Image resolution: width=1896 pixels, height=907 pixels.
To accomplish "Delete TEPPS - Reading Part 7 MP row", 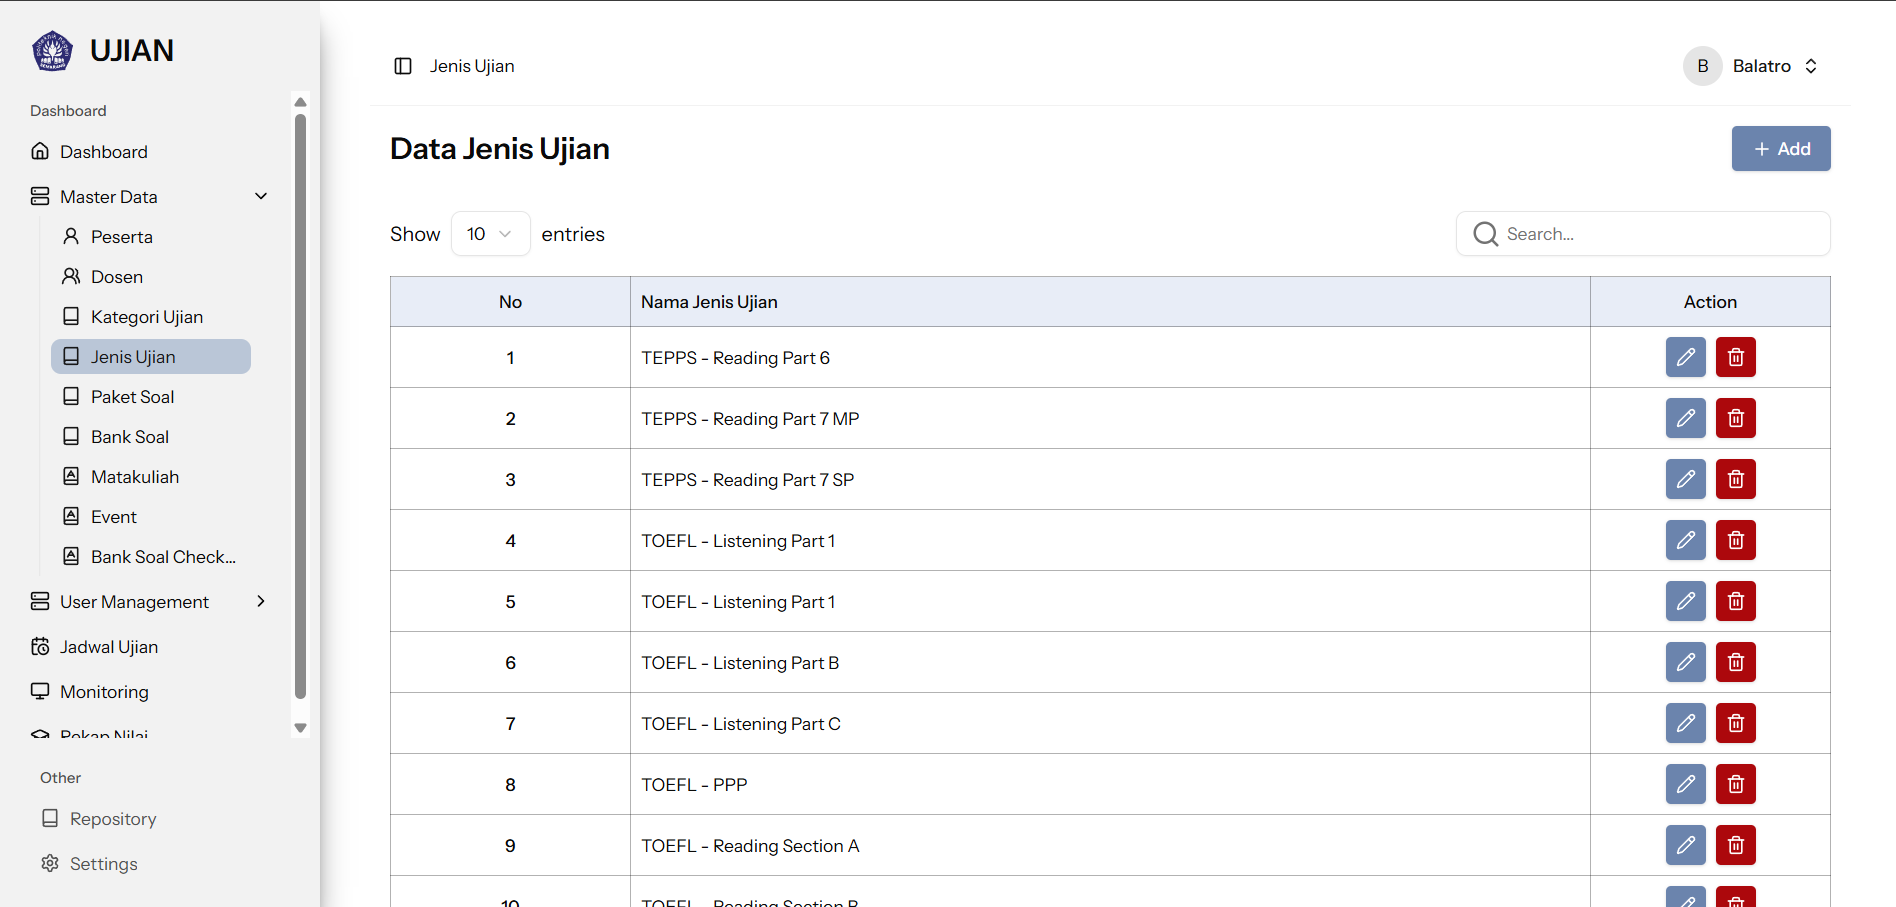I will pos(1735,418).
